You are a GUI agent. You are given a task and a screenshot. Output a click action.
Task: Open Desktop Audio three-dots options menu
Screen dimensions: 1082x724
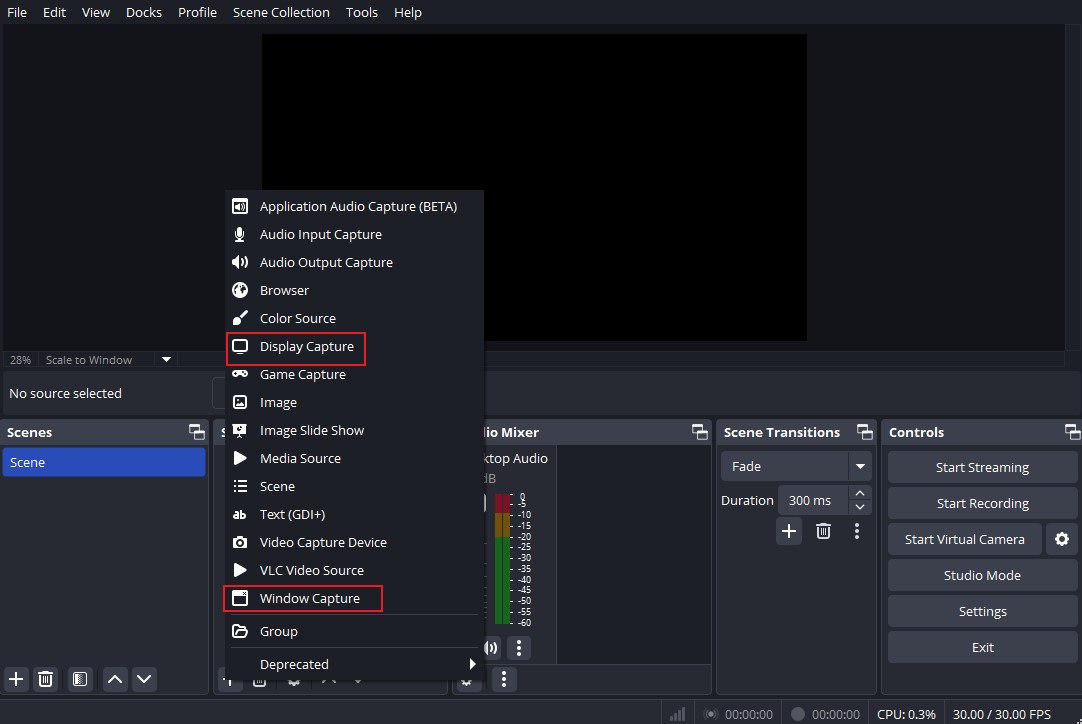tap(518, 647)
